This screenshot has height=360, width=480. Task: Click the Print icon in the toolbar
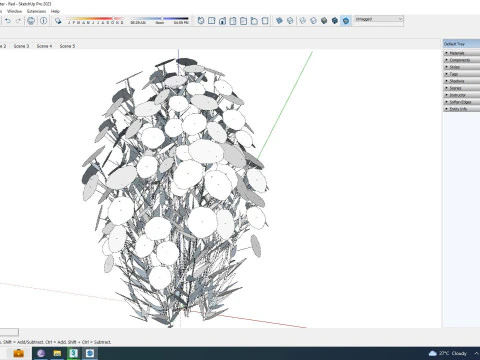31,21
